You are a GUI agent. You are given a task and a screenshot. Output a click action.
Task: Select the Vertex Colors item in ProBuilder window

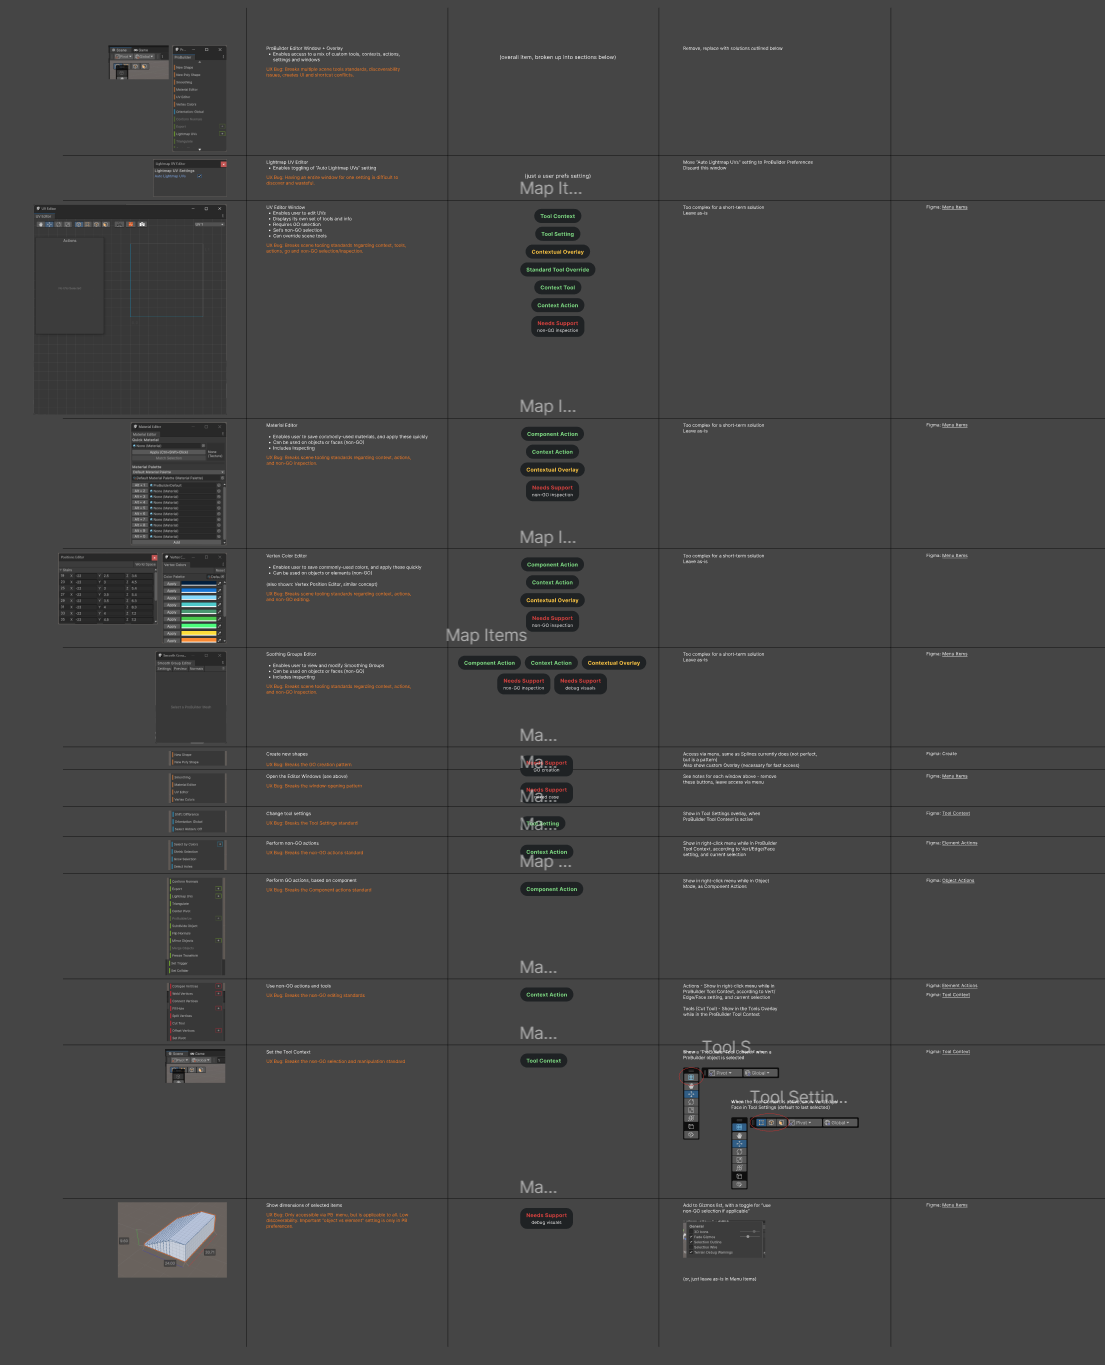pyautogui.click(x=186, y=104)
